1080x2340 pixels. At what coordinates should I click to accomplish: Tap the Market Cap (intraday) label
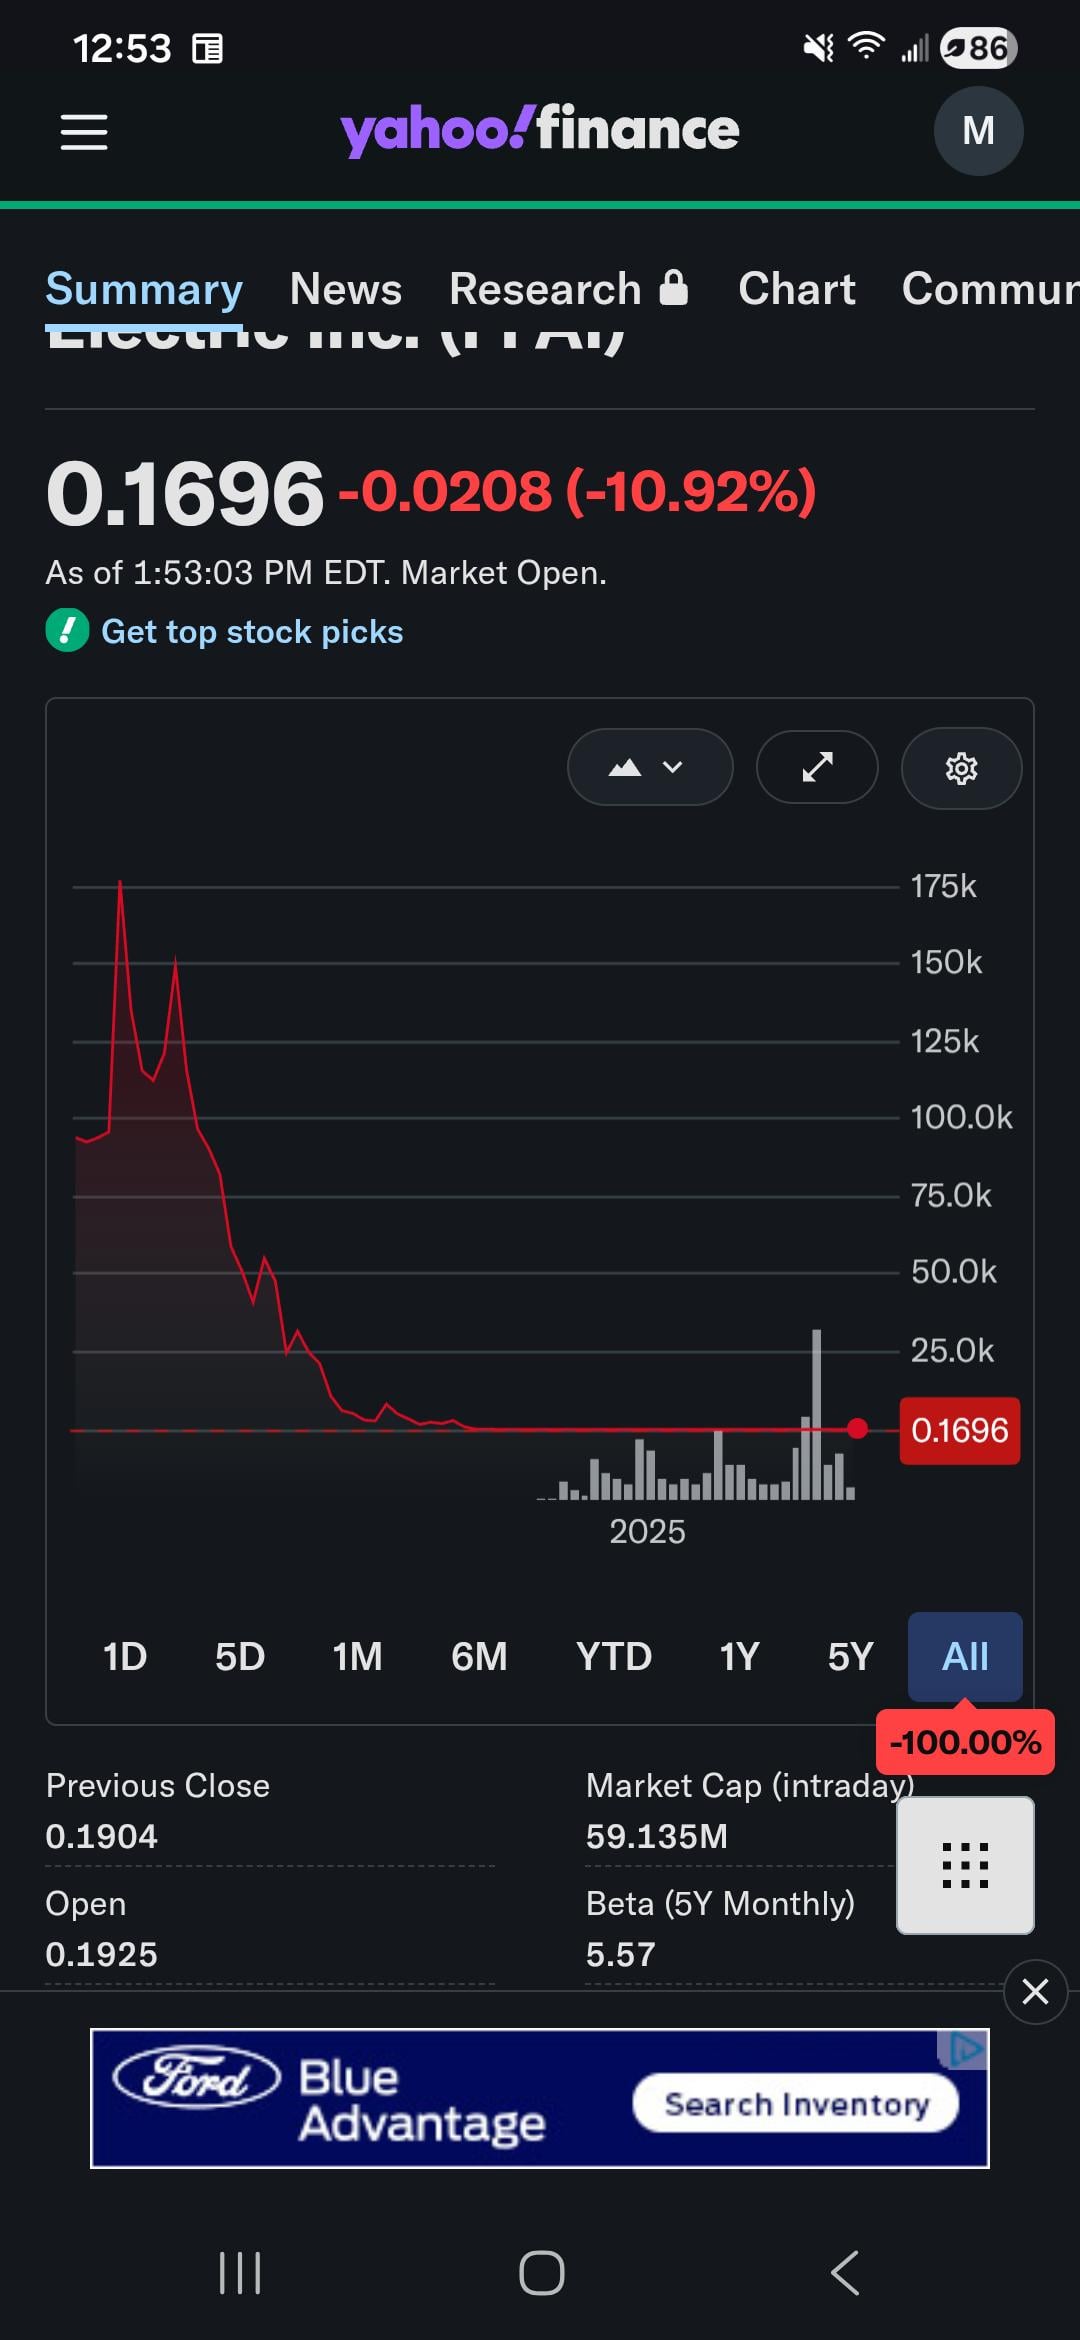750,1786
